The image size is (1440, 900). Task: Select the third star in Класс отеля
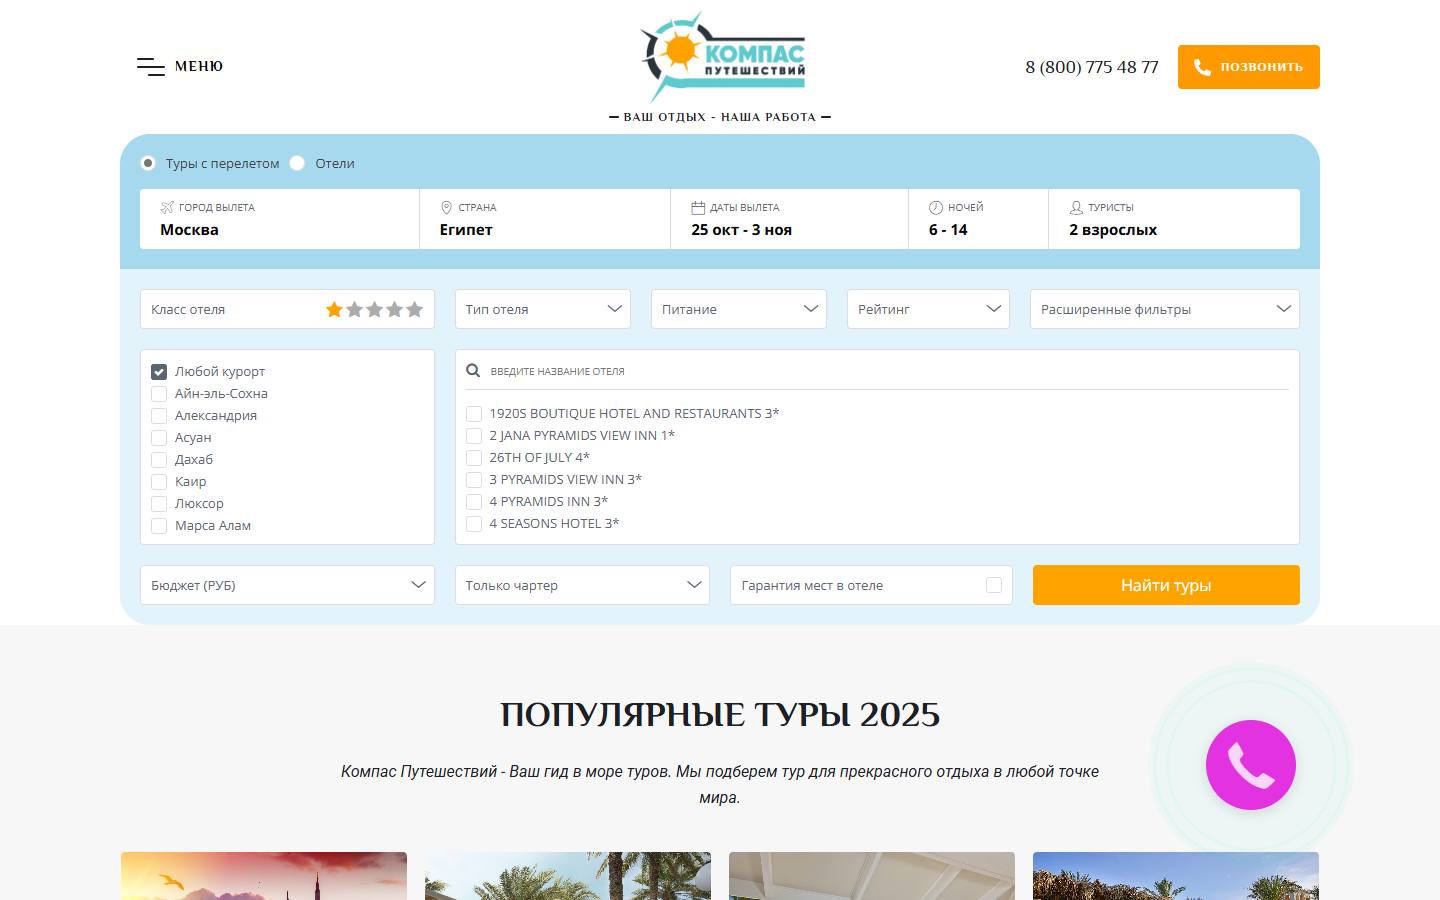(374, 309)
